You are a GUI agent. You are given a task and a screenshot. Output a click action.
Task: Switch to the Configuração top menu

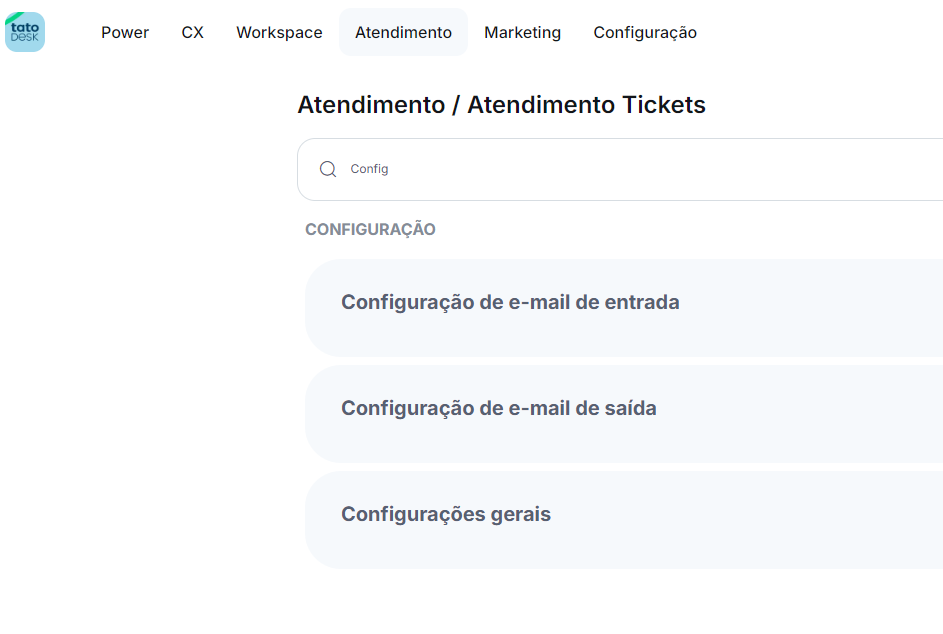[x=645, y=32]
